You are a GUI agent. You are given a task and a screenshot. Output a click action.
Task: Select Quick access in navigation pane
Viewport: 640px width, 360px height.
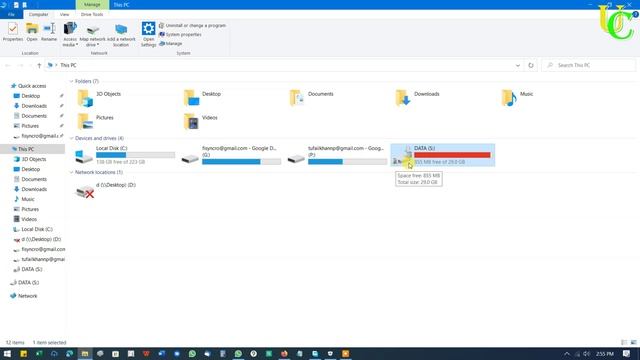click(32, 86)
